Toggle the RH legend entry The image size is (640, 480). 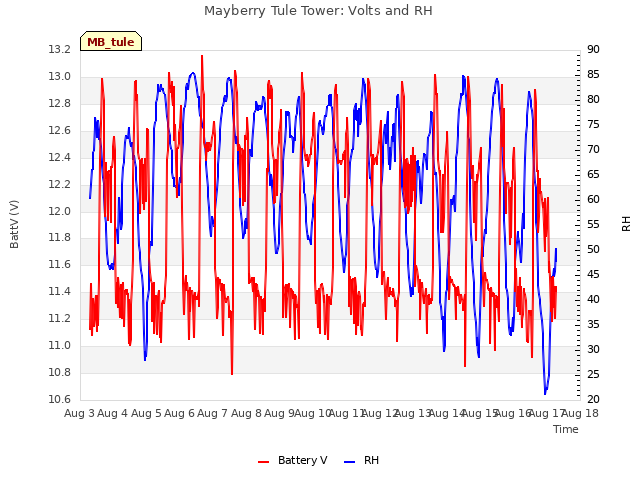click(x=362, y=460)
